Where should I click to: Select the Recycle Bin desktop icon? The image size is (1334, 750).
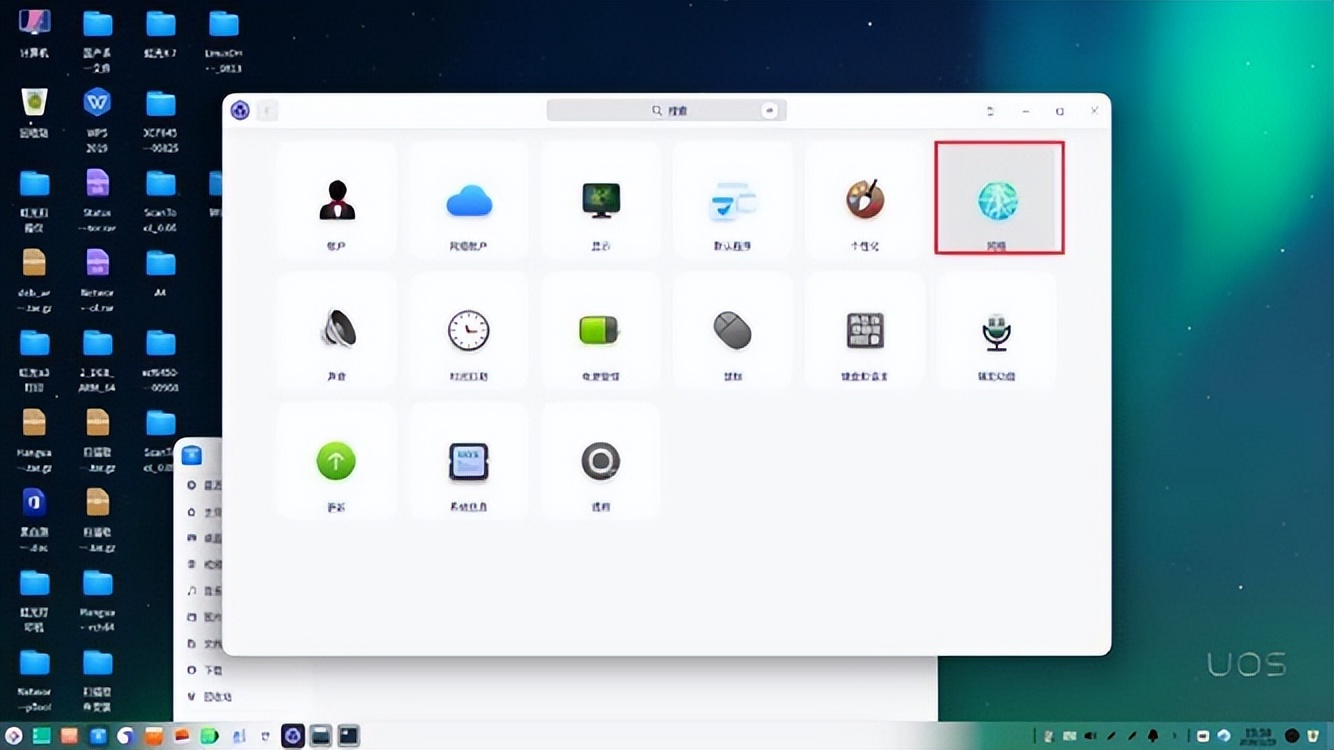[x=35, y=112]
